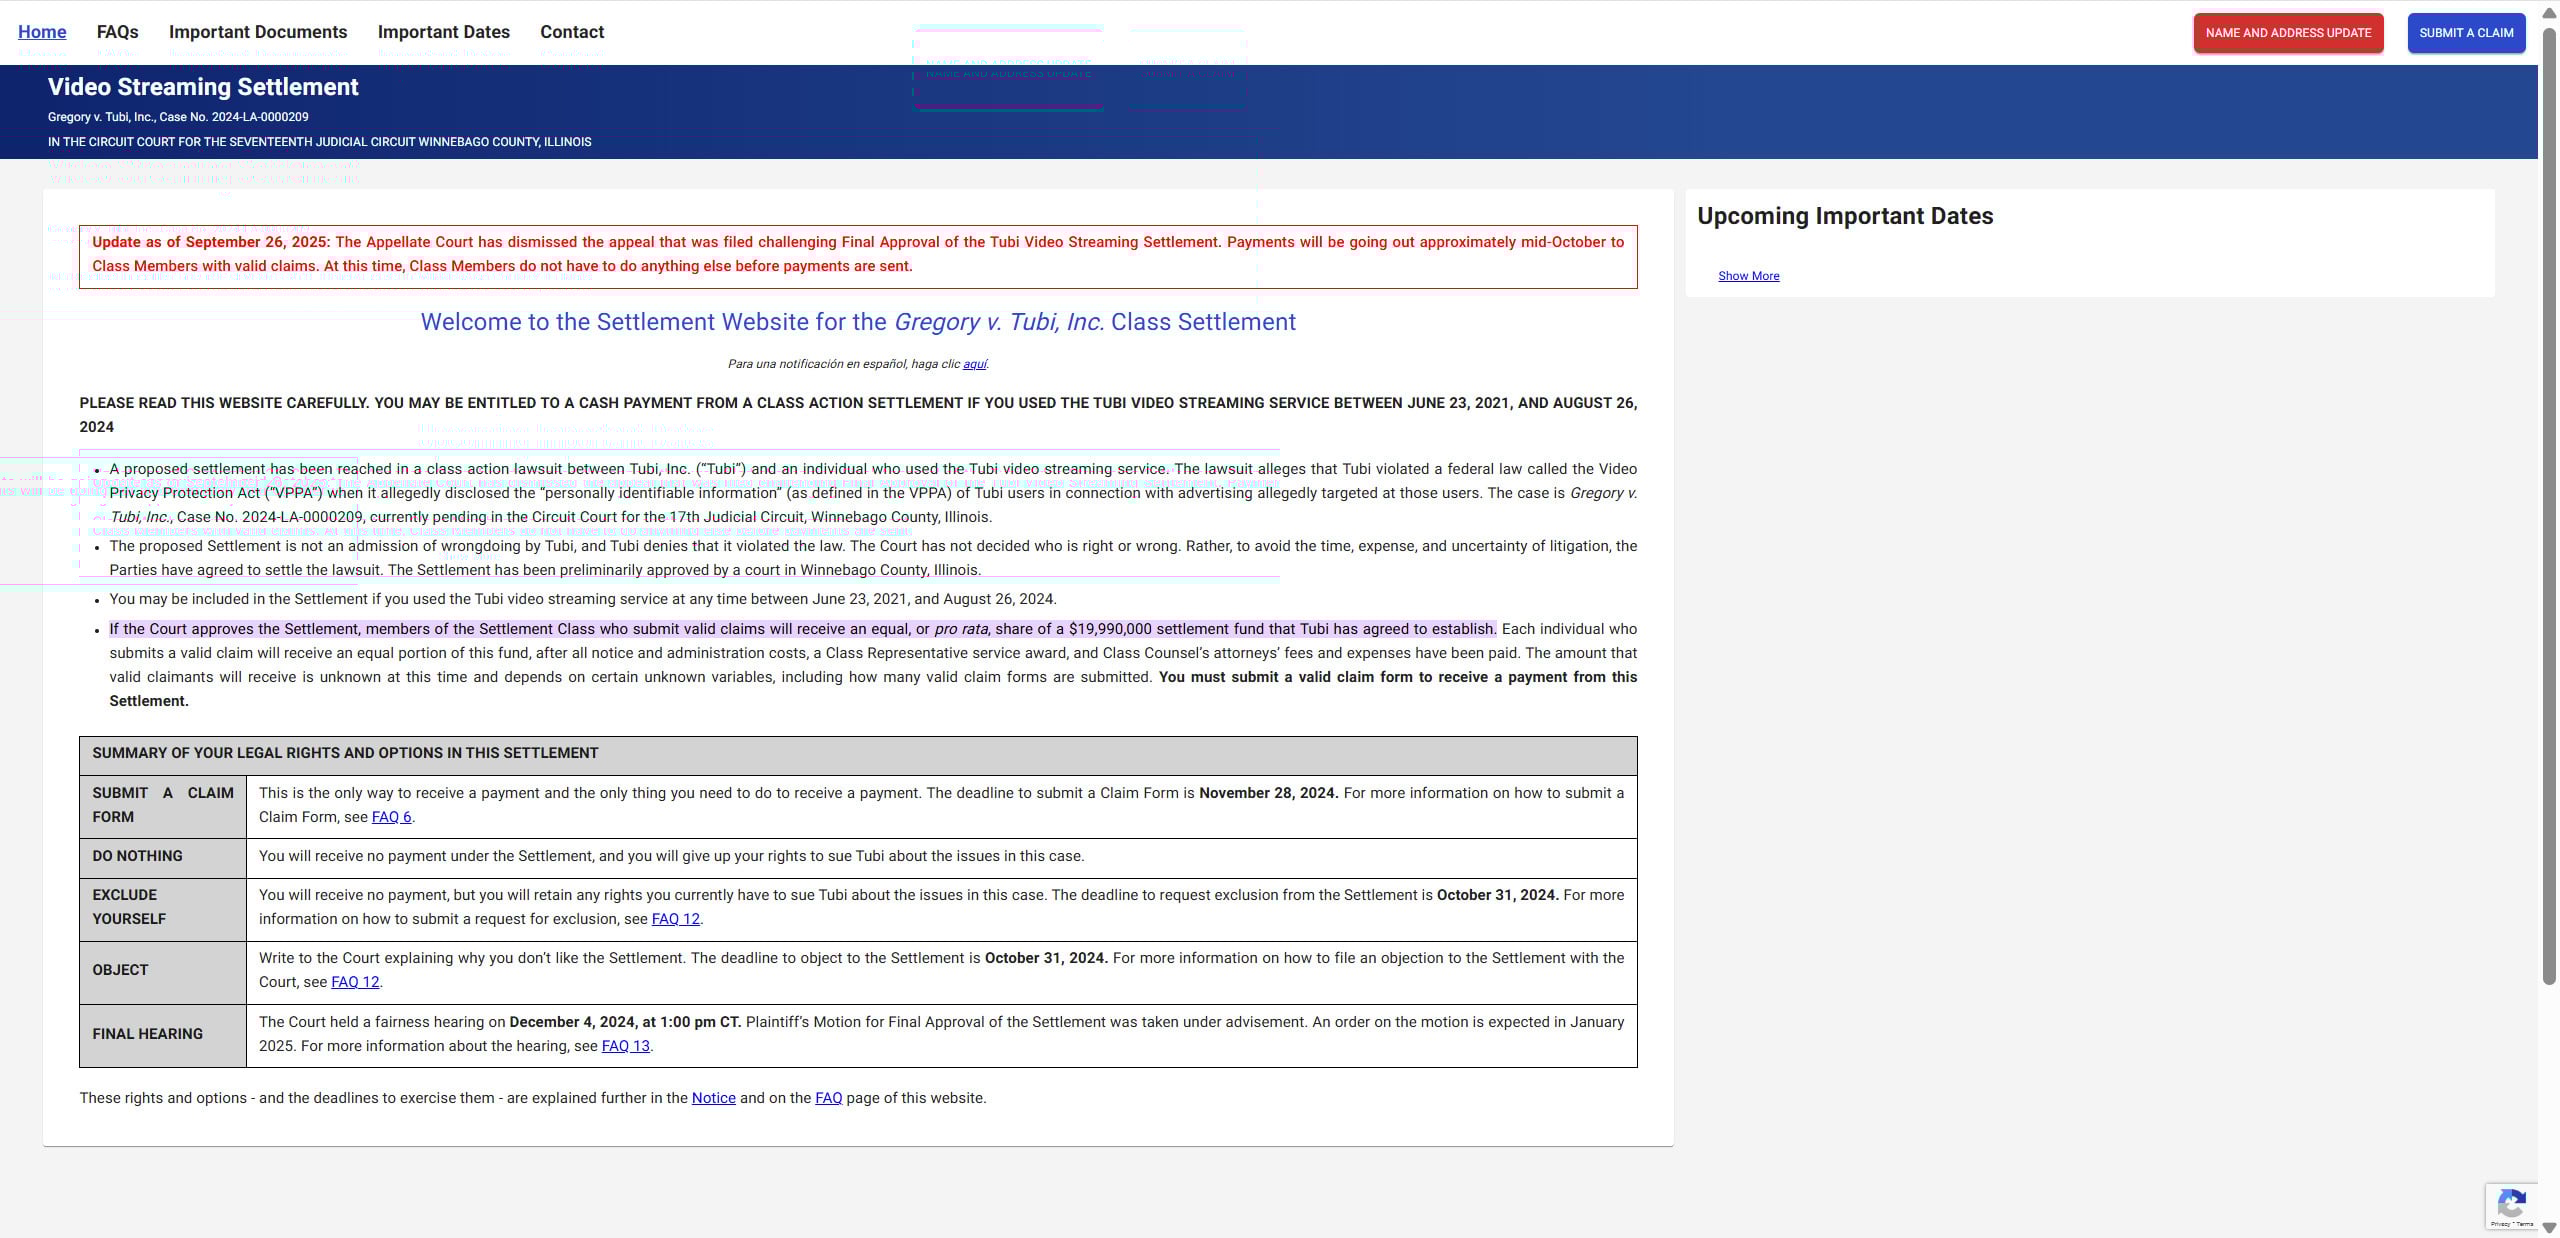The width and height of the screenshot is (2560, 1238).
Task: Open the Contact page
Action: click(572, 32)
